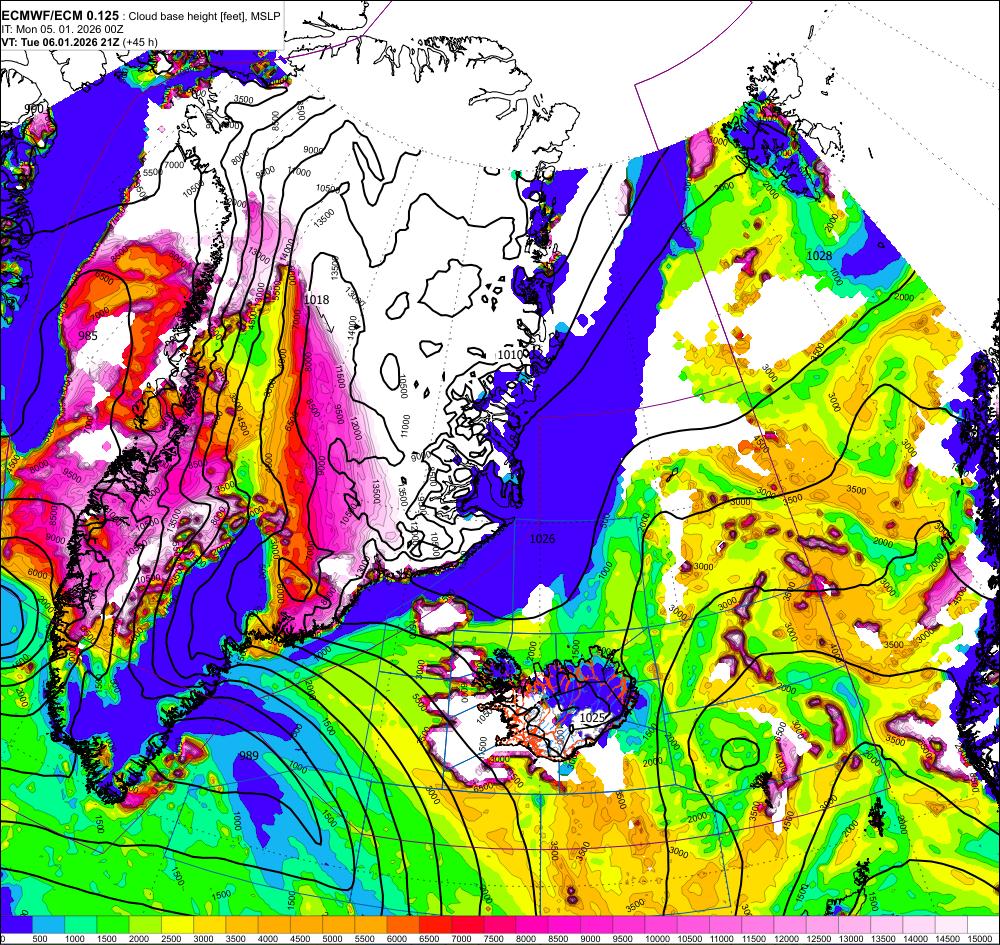Click the red 6500–7000 ft legend swatch
The image size is (1000, 945).
pos(436,924)
